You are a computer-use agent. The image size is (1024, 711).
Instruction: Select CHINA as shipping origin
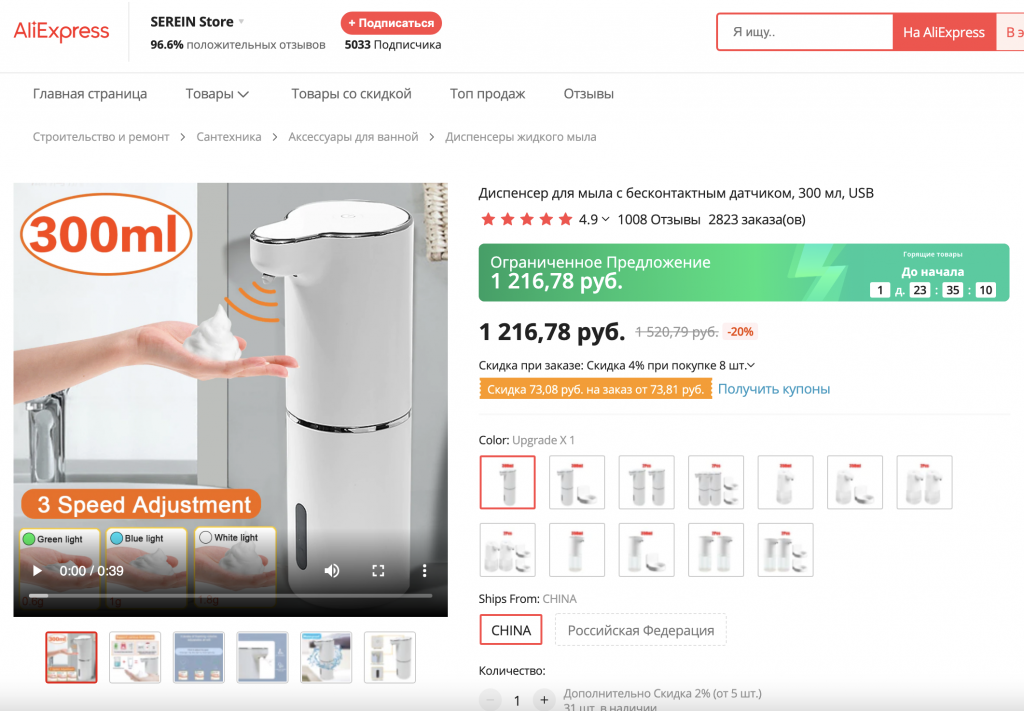pos(511,630)
